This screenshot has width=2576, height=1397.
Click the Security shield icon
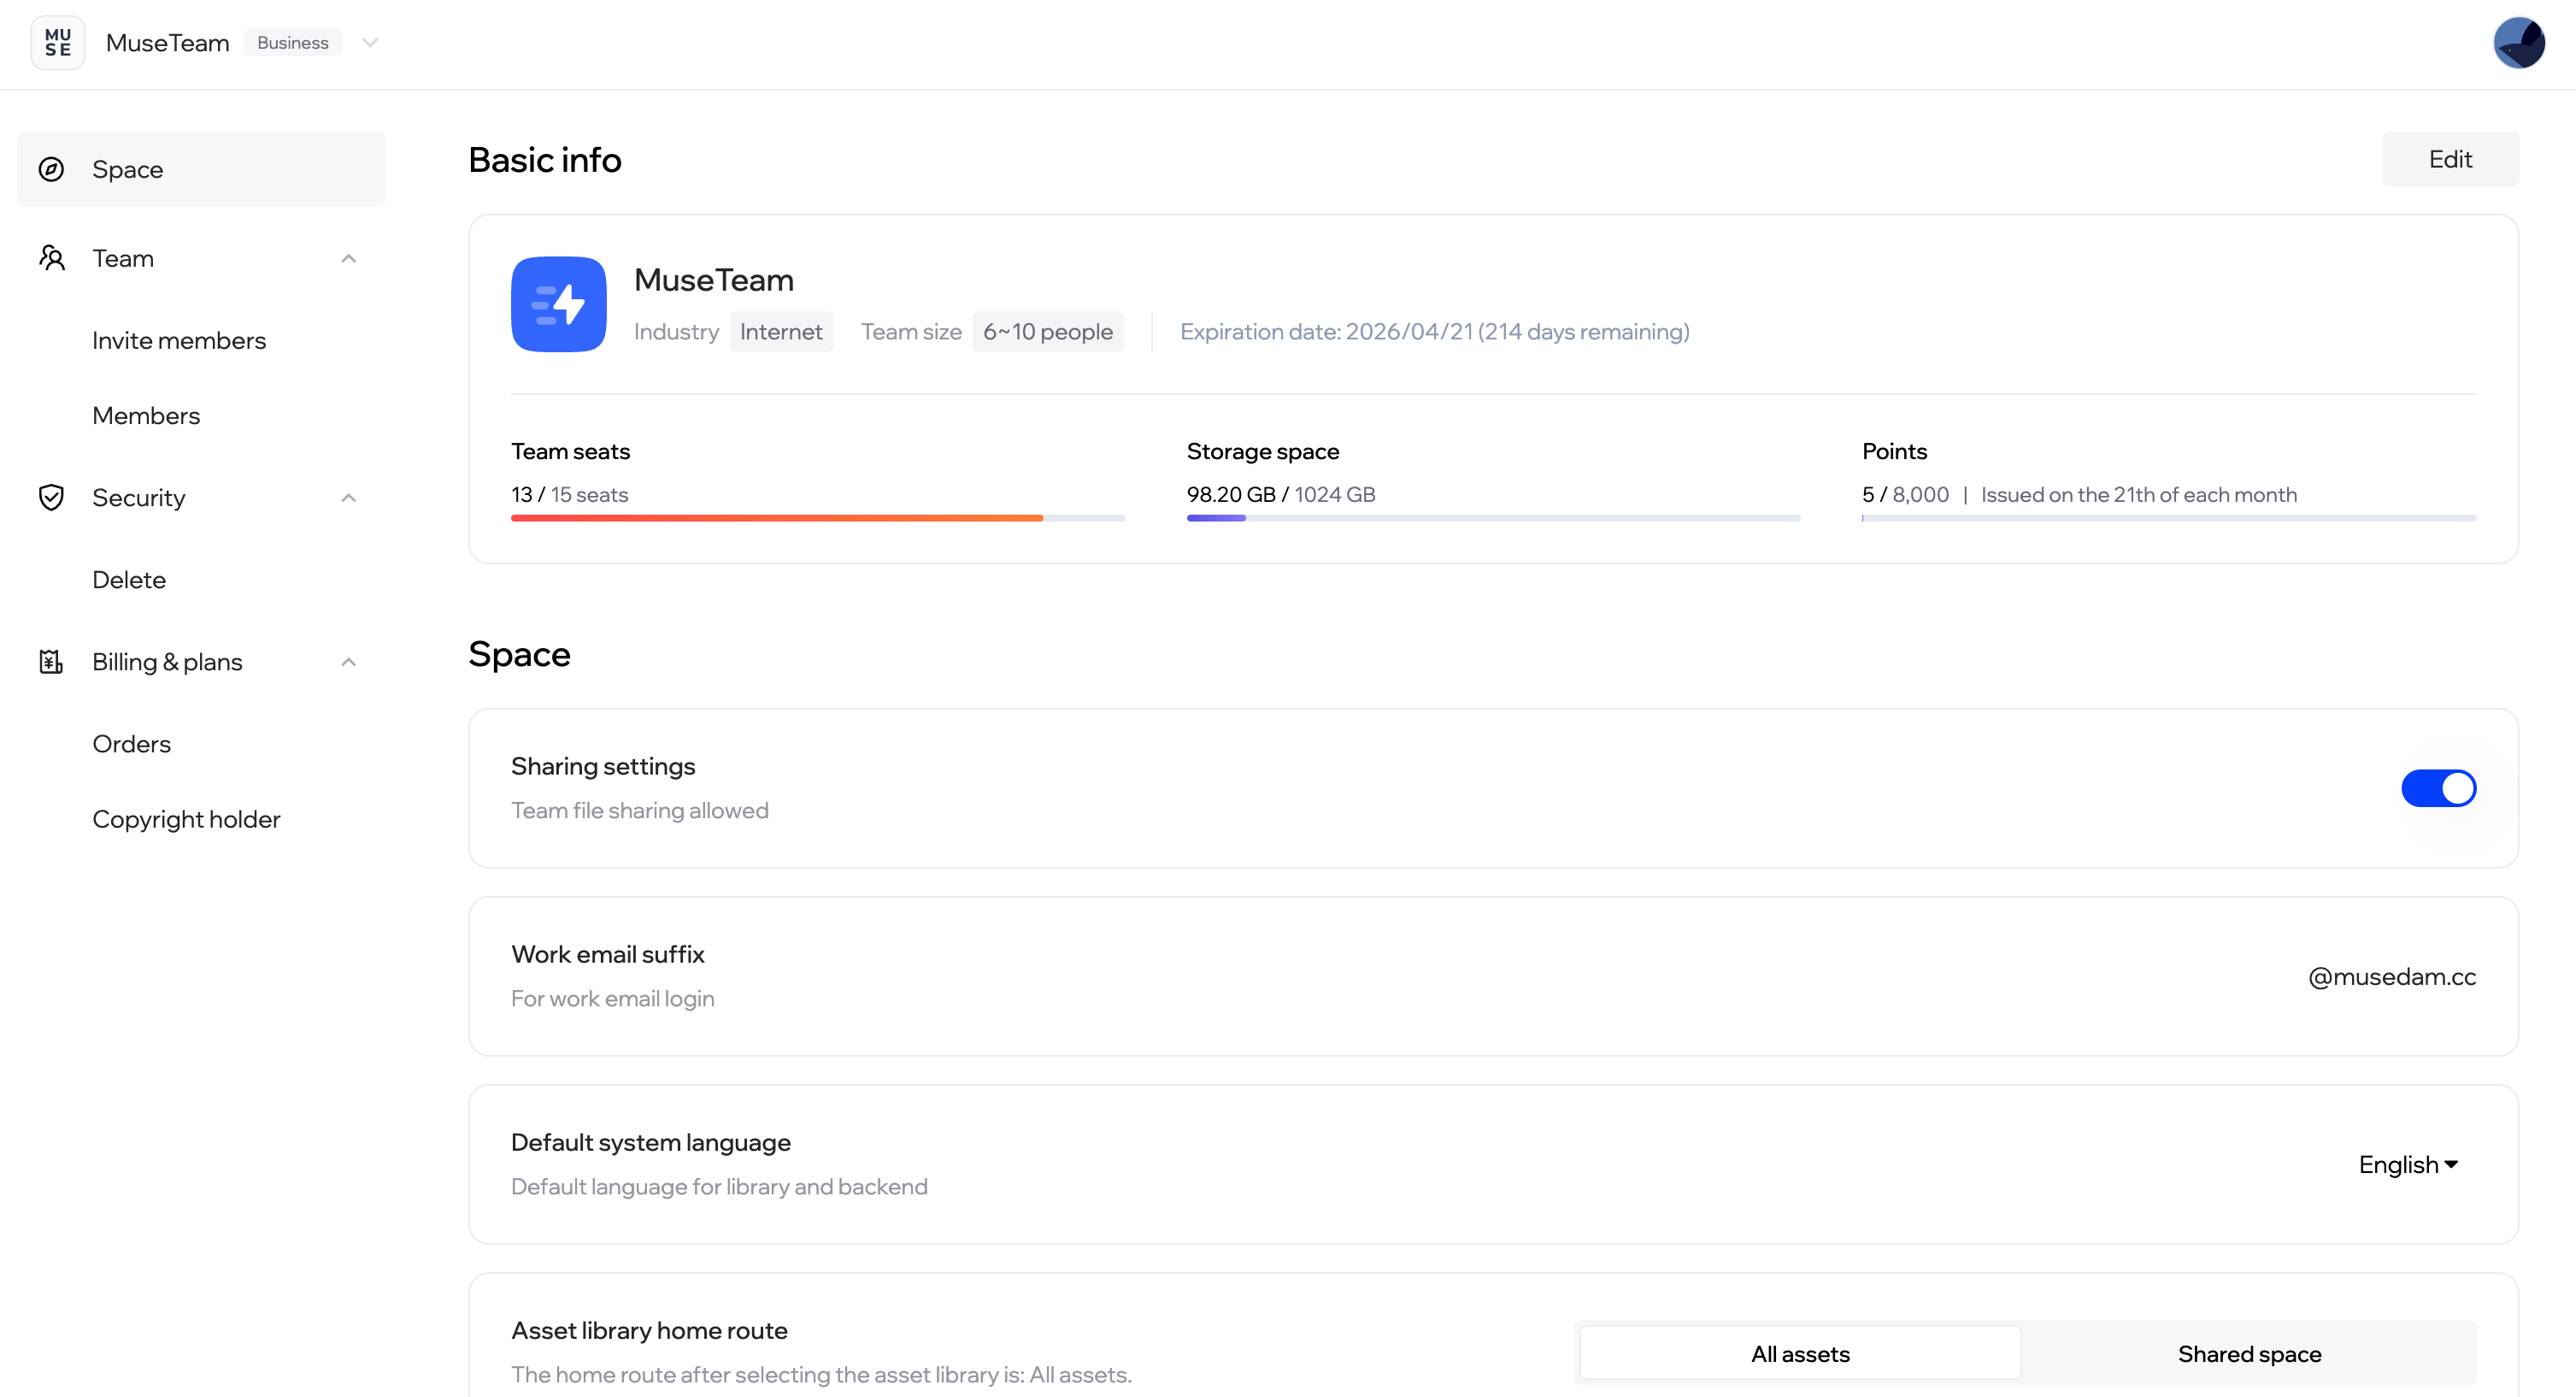[x=51, y=497]
